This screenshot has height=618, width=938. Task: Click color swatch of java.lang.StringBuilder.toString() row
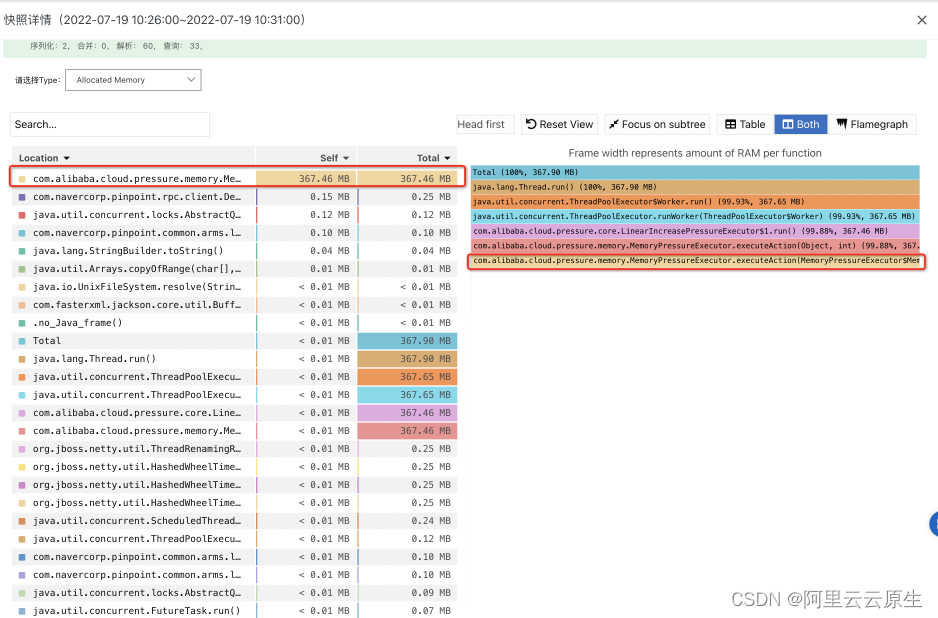click(x=22, y=251)
